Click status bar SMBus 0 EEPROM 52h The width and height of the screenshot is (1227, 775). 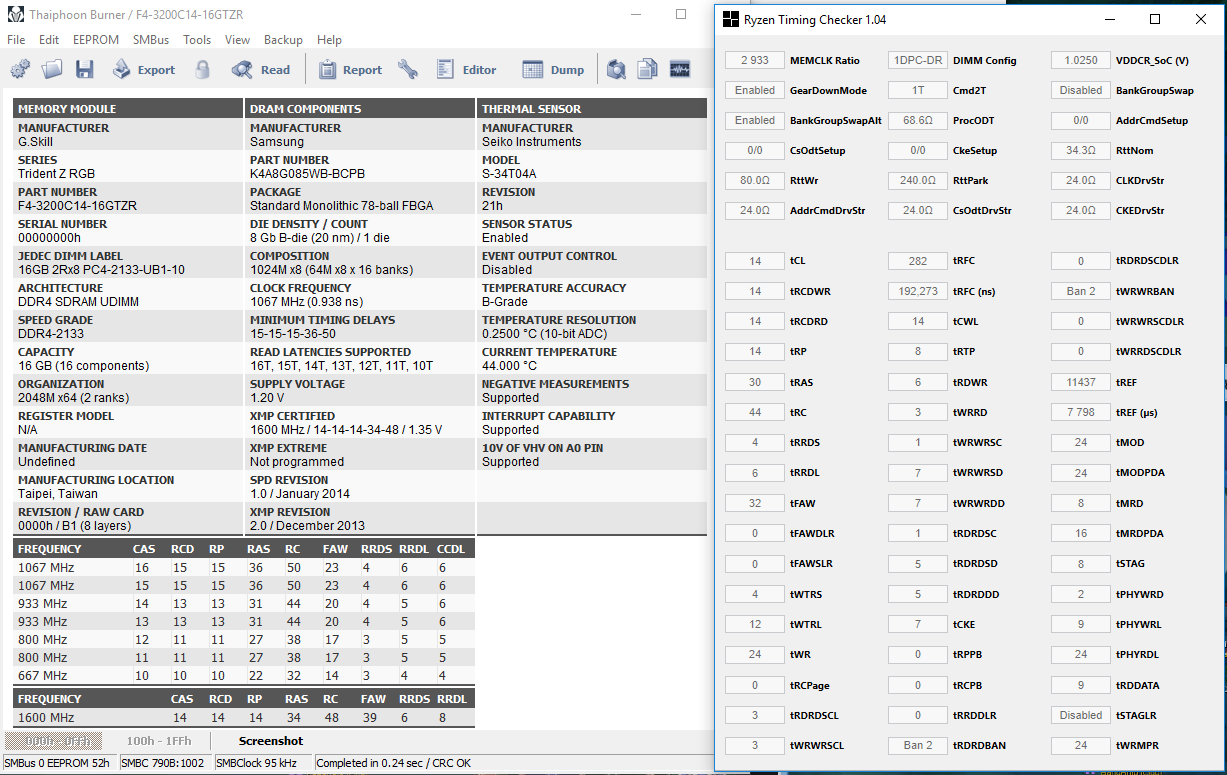click(x=58, y=763)
